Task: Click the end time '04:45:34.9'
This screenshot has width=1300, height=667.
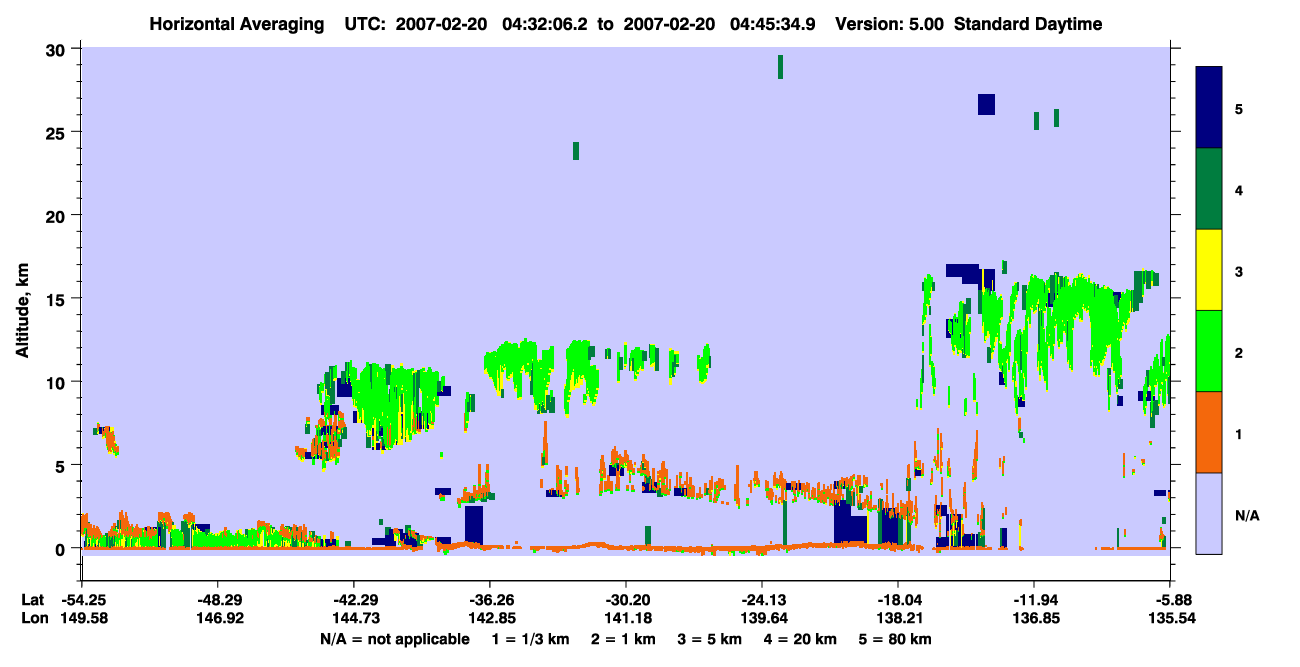Action: point(772,24)
